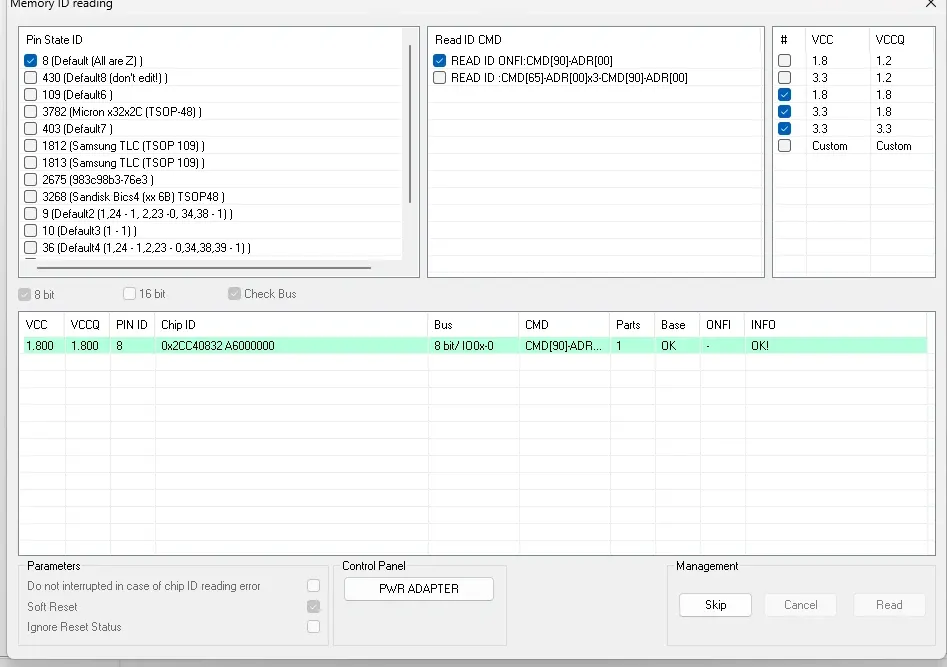Toggle the Soft Reset parameter checkbox
This screenshot has width=947, height=667.
313,606
